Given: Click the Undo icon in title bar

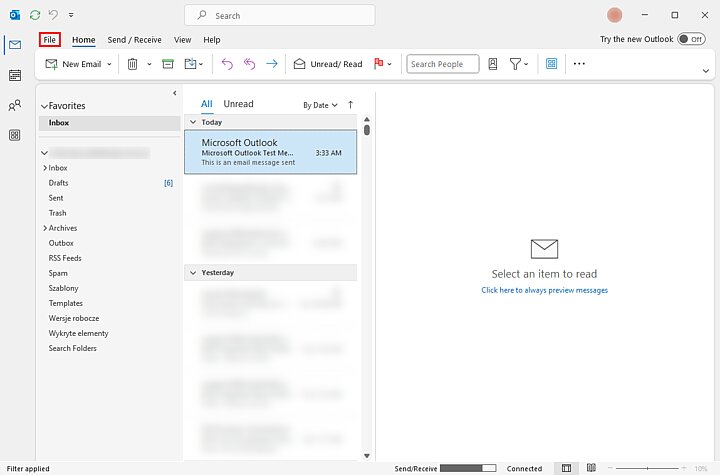Looking at the screenshot, I should (x=53, y=15).
